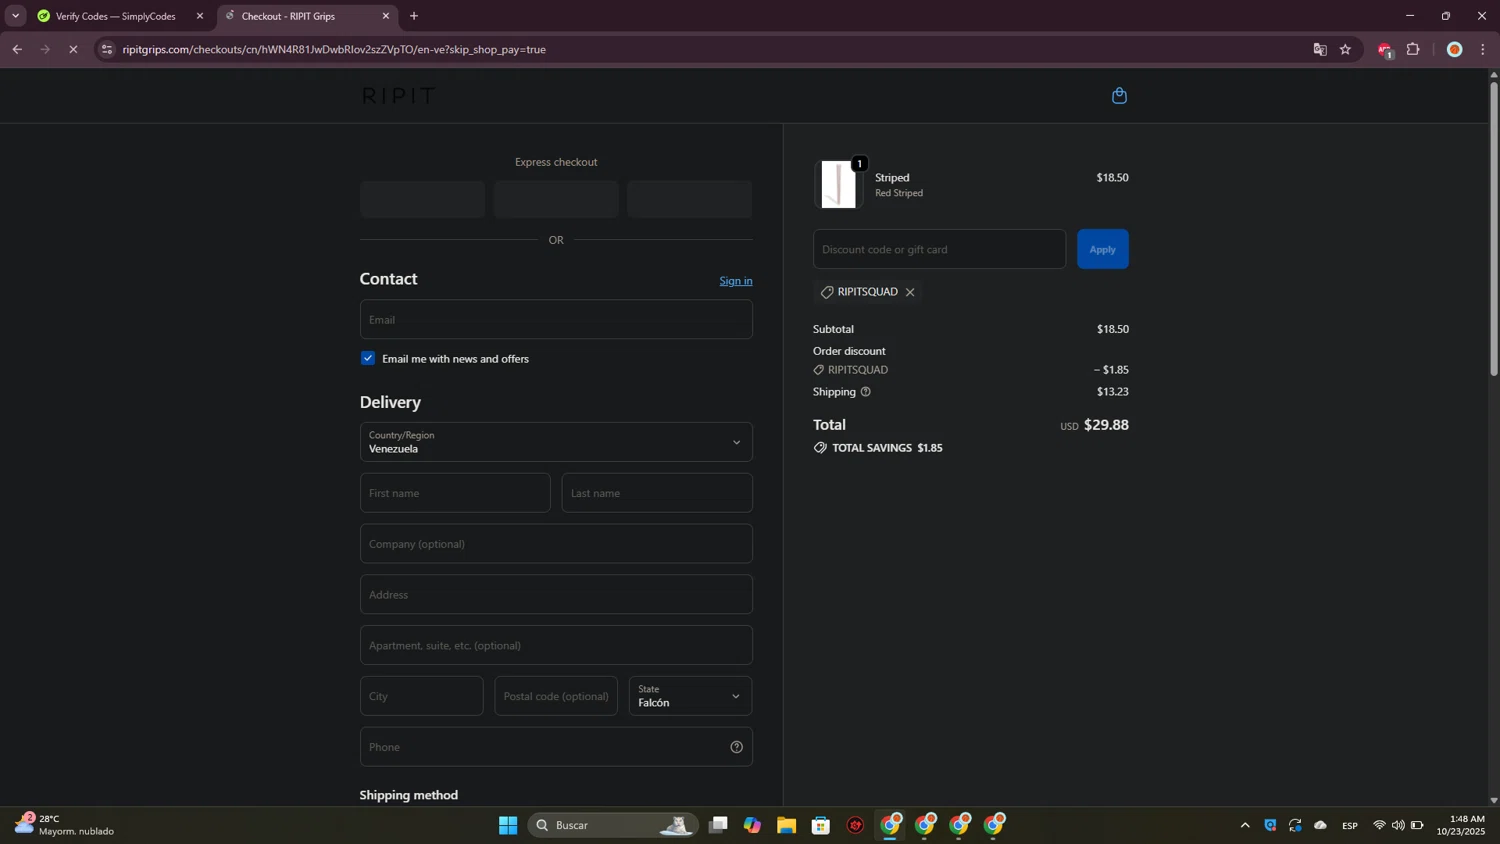Open the red extension icon with badge
1500x844 pixels.
[x=1385, y=50]
